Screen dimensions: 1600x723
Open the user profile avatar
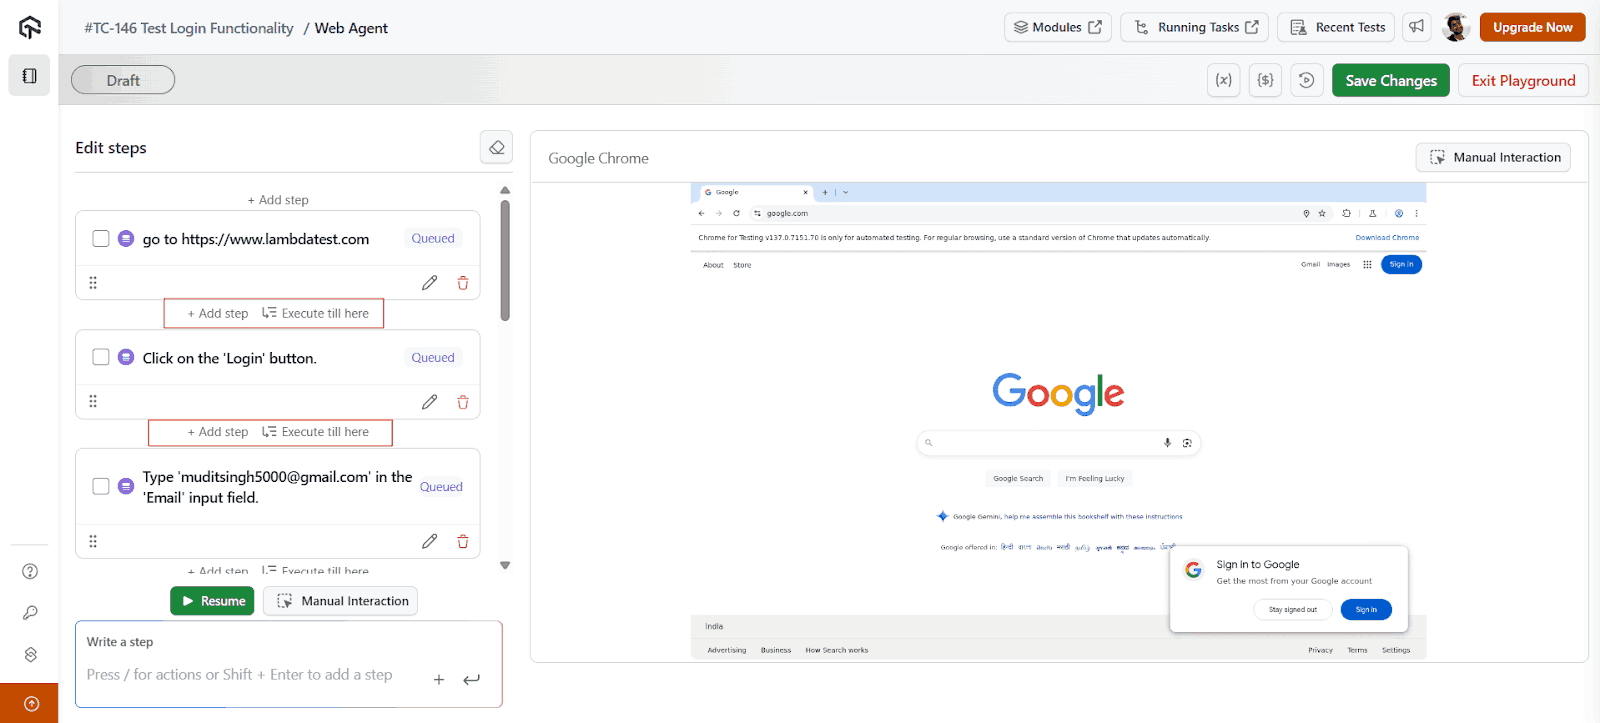coord(1456,27)
